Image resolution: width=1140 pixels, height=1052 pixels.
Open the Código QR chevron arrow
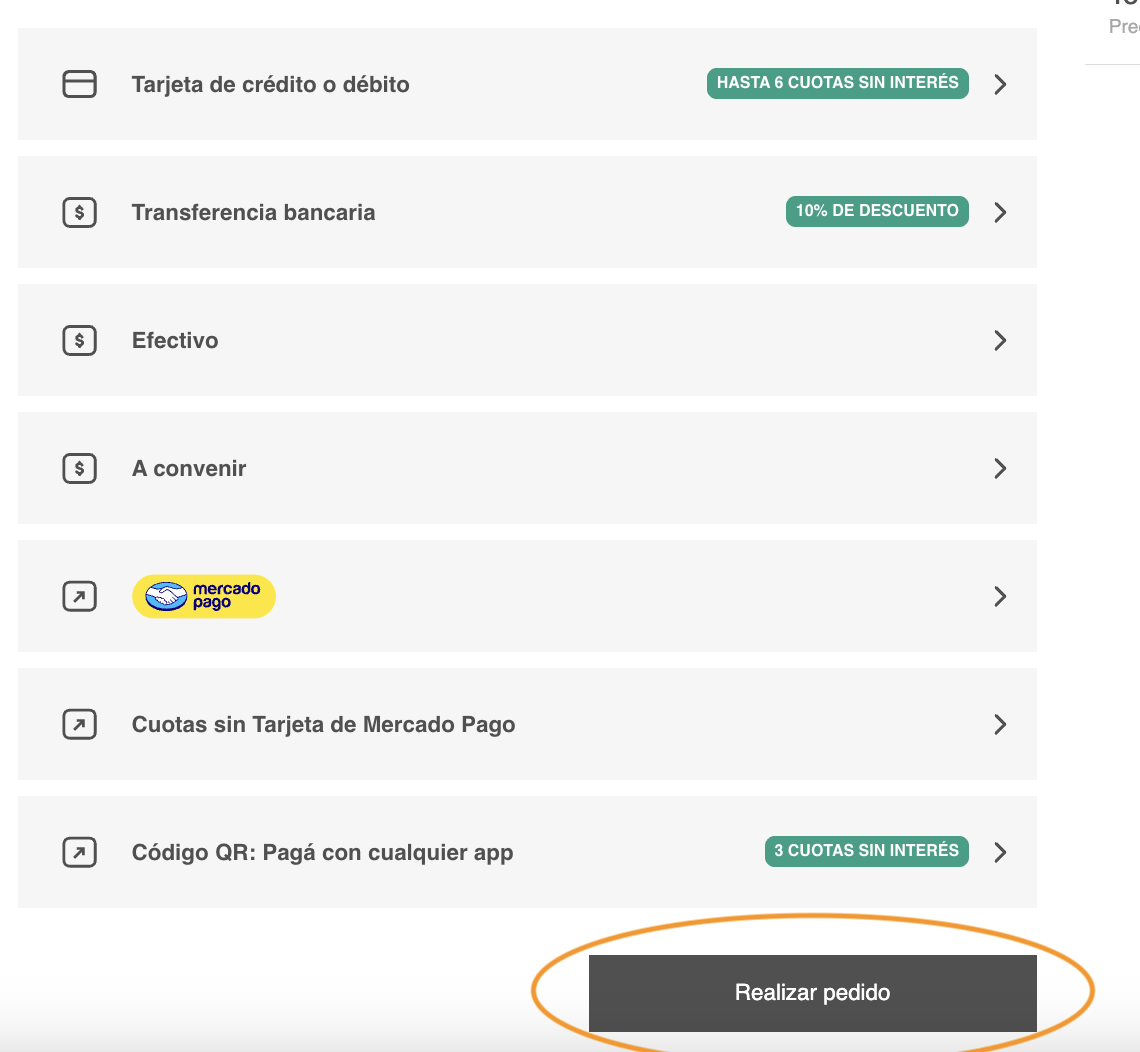pyautogui.click(x=1000, y=853)
